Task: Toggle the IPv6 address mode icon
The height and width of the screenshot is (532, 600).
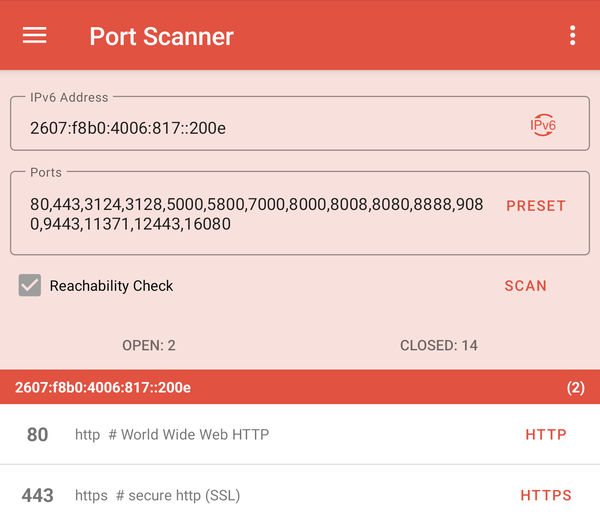Action: (542, 126)
